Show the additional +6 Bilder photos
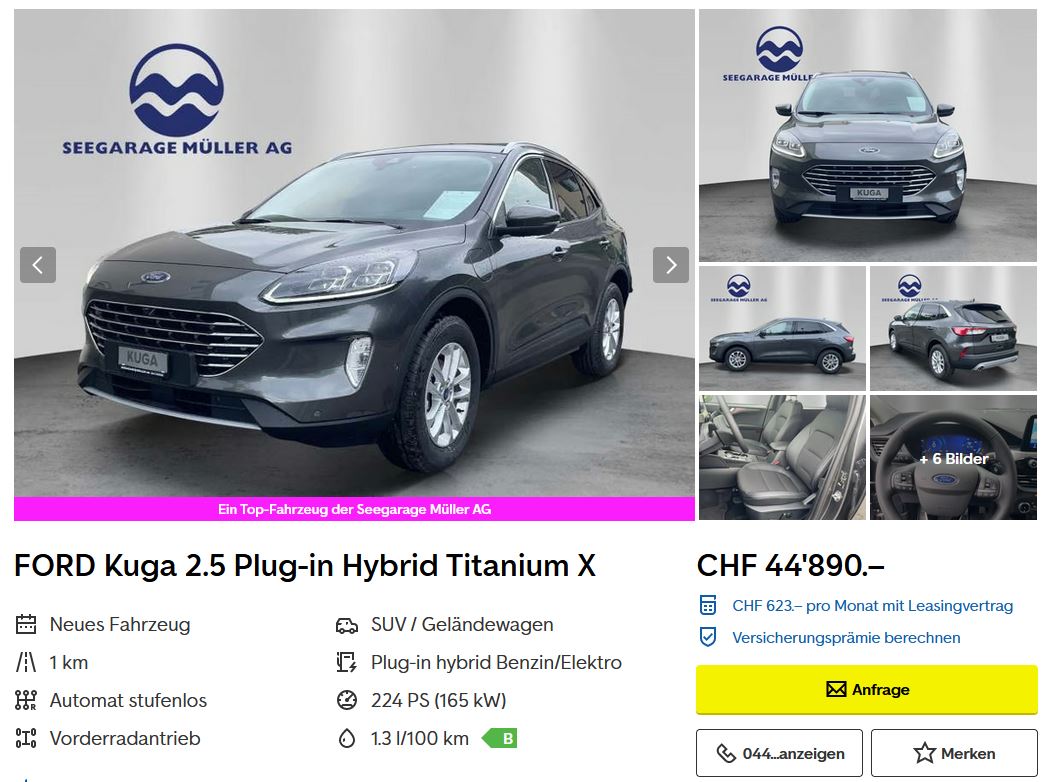 point(954,458)
